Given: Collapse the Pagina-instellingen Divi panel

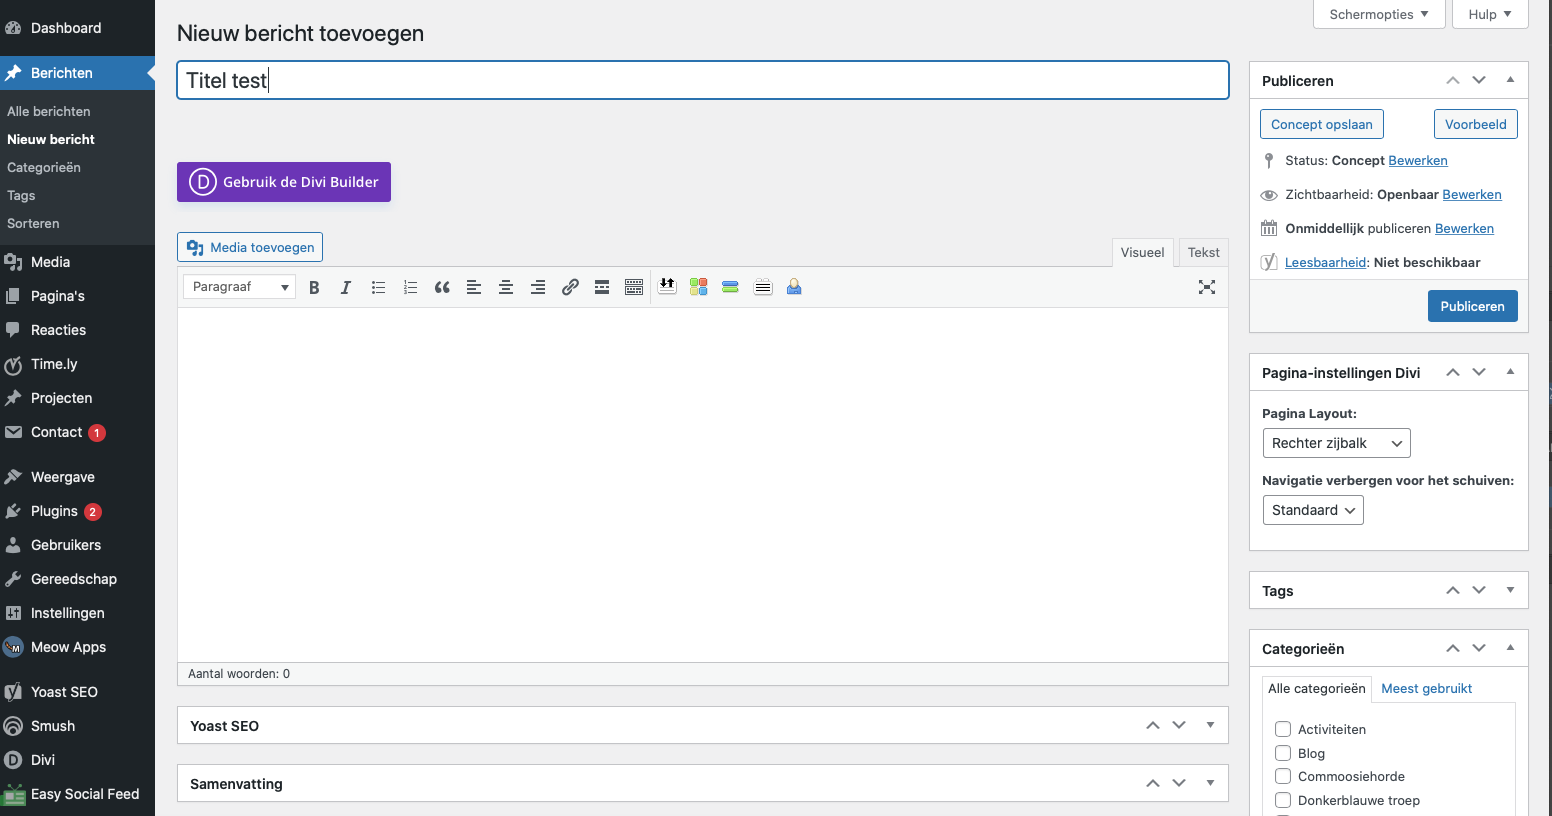Looking at the screenshot, I should (x=1510, y=372).
